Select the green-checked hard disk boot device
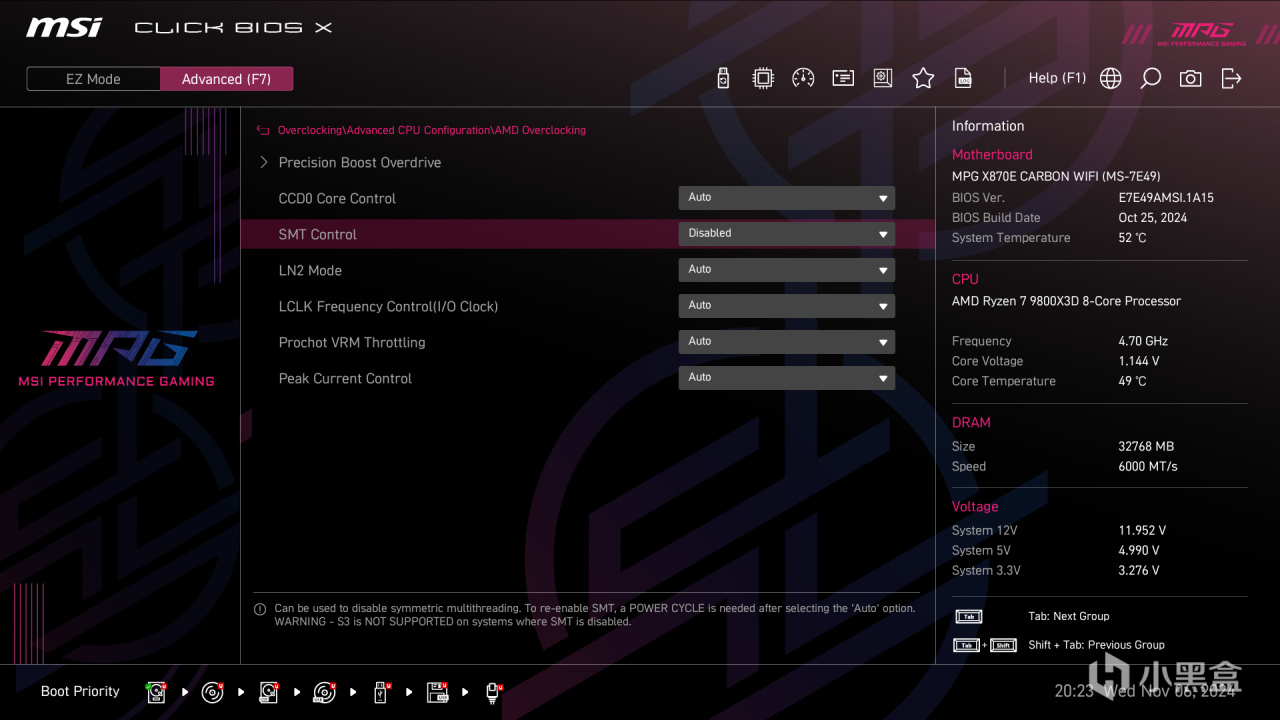The image size is (1280, 720). (156, 692)
